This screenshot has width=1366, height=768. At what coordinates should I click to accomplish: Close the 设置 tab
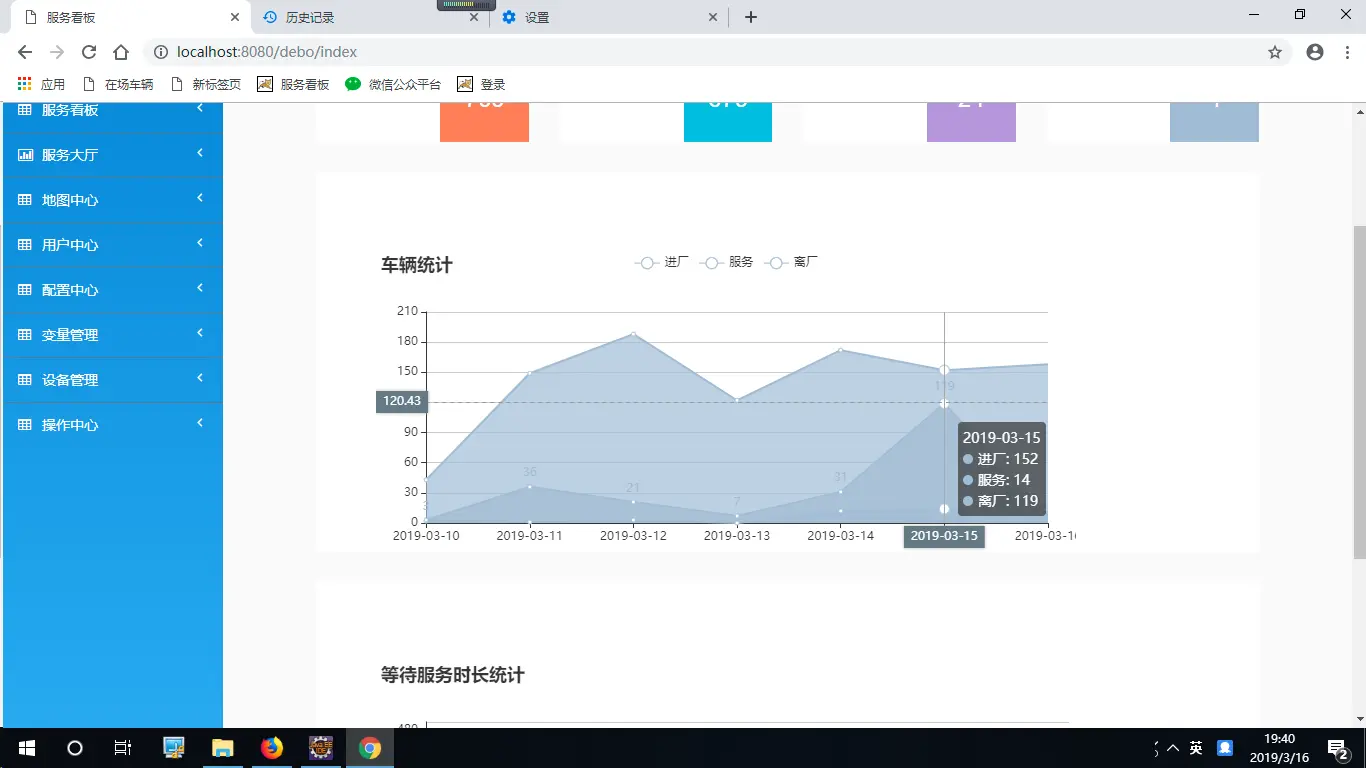tap(713, 17)
